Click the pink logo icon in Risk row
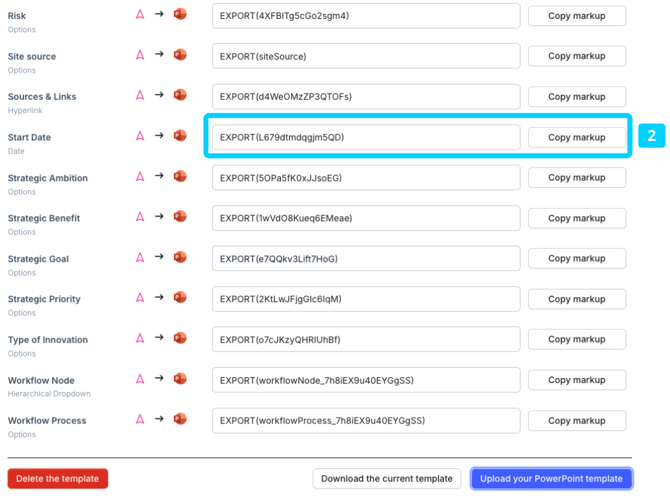 point(140,14)
